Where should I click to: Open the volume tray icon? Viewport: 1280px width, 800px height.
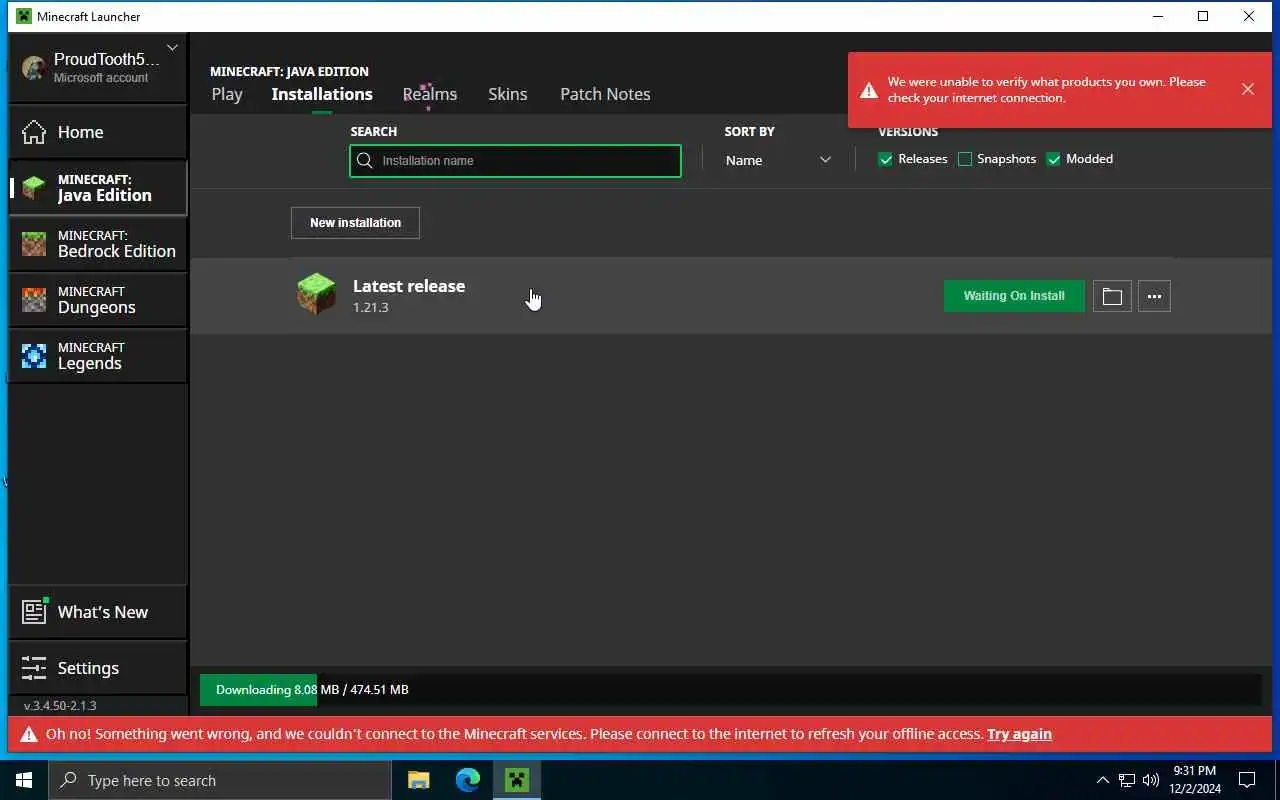click(1151, 780)
